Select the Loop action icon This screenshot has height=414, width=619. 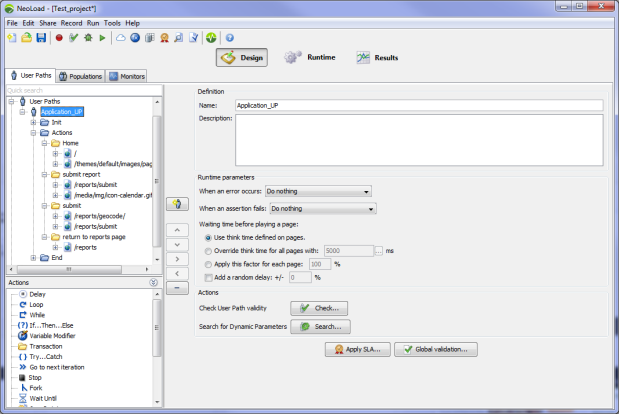click(x=22, y=304)
